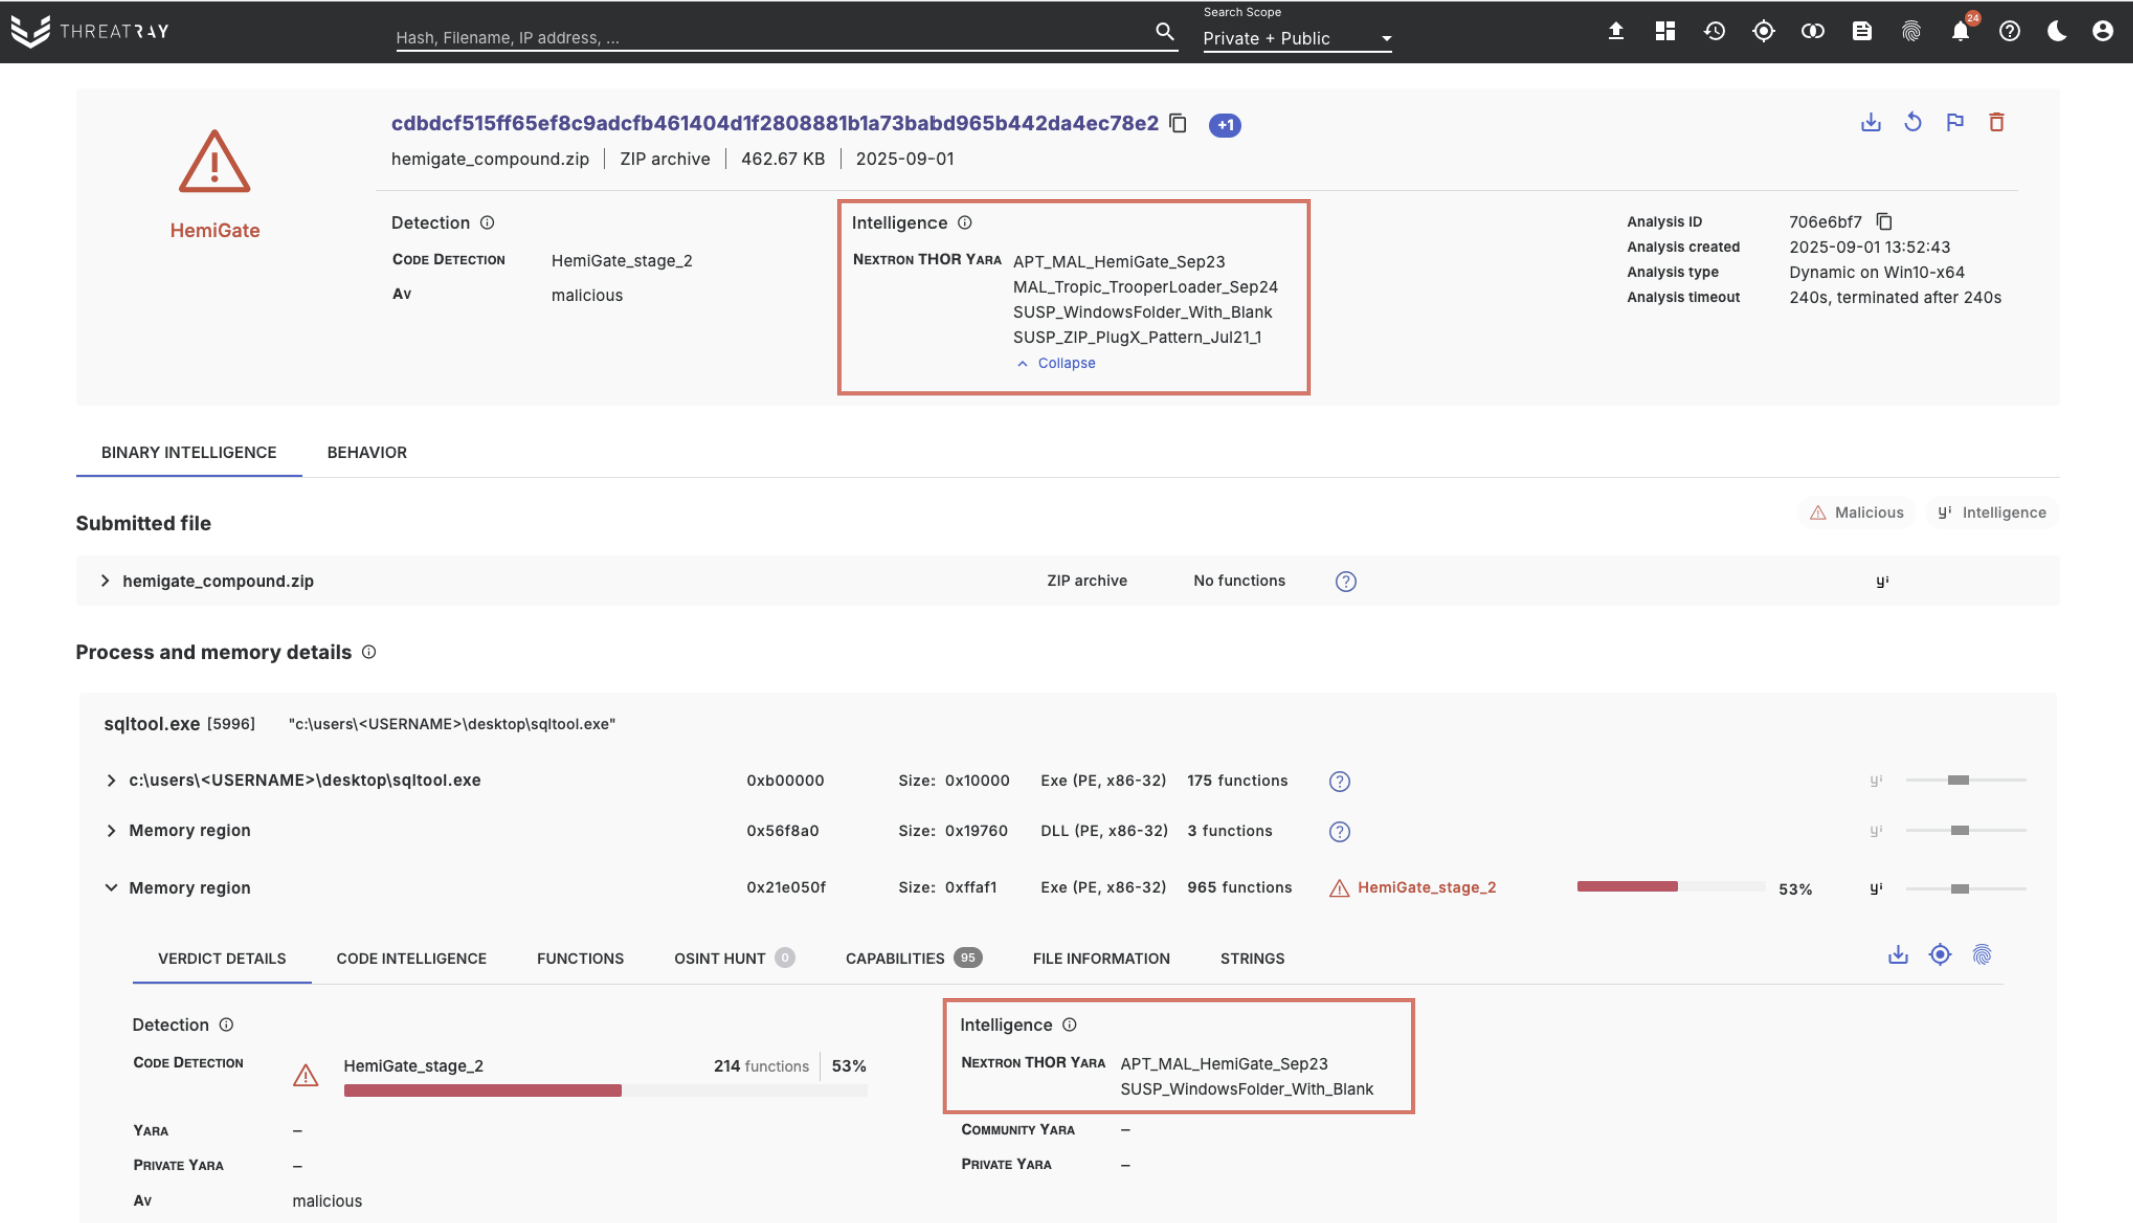2133x1223 pixels.
Task: Click info icon beside top Intelligence heading
Action: [x=965, y=222]
